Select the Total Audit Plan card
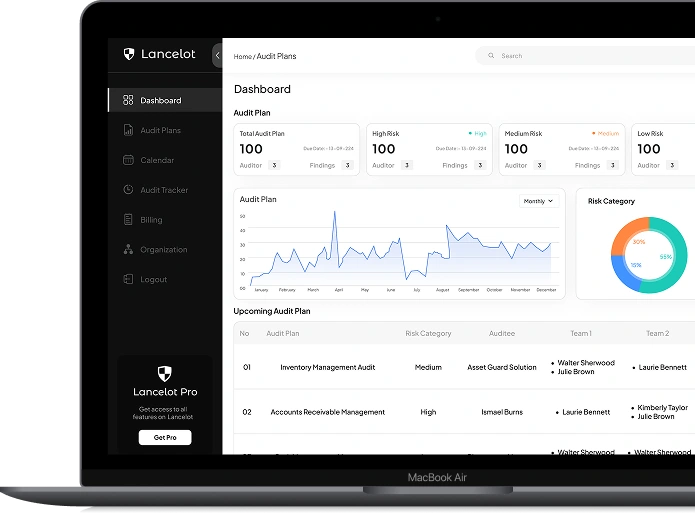The height and width of the screenshot is (514, 695). coord(296,149)
